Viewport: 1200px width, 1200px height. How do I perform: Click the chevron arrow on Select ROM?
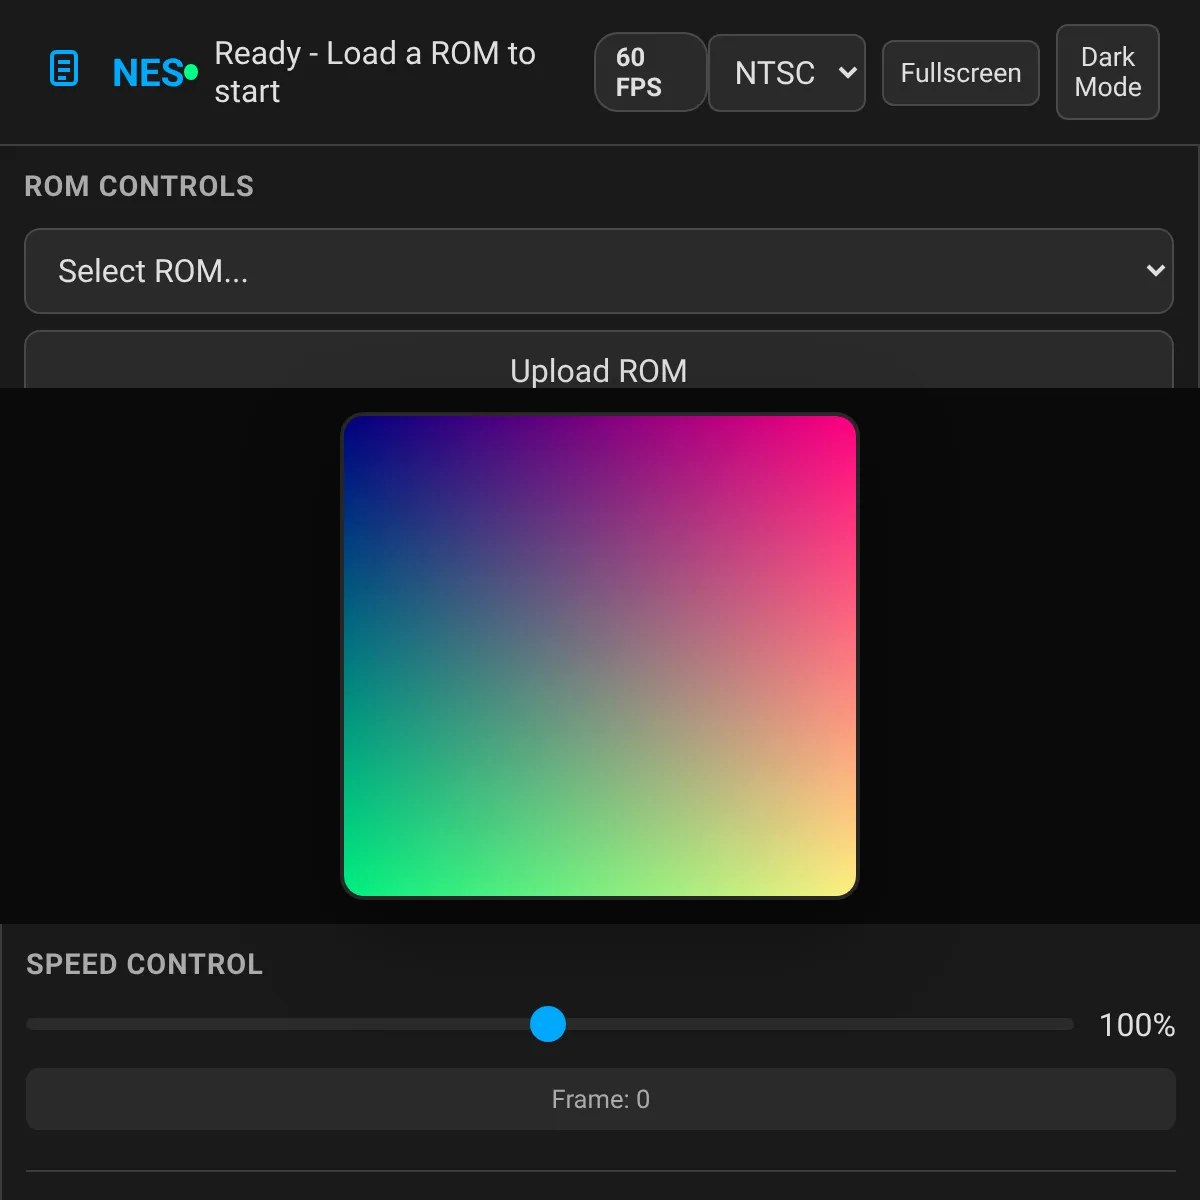coord(1155,271)
